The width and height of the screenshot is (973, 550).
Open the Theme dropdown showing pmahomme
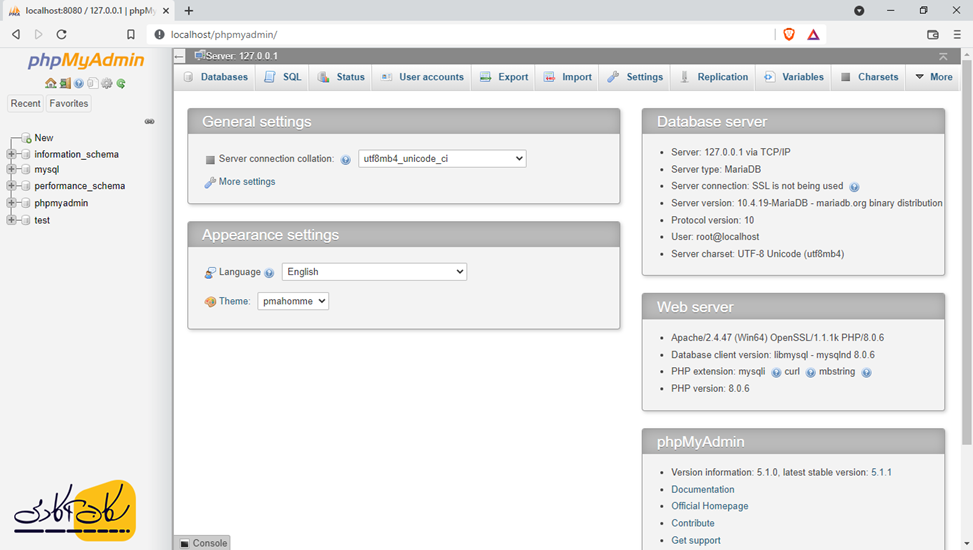pos(293,301)
